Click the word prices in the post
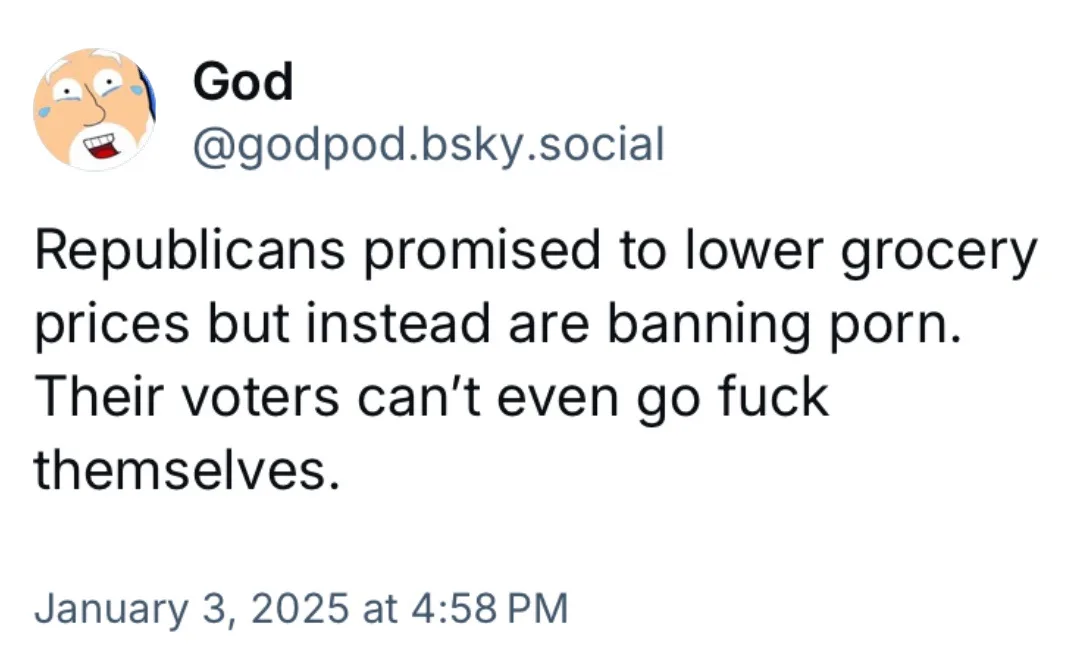 point(112,326)
